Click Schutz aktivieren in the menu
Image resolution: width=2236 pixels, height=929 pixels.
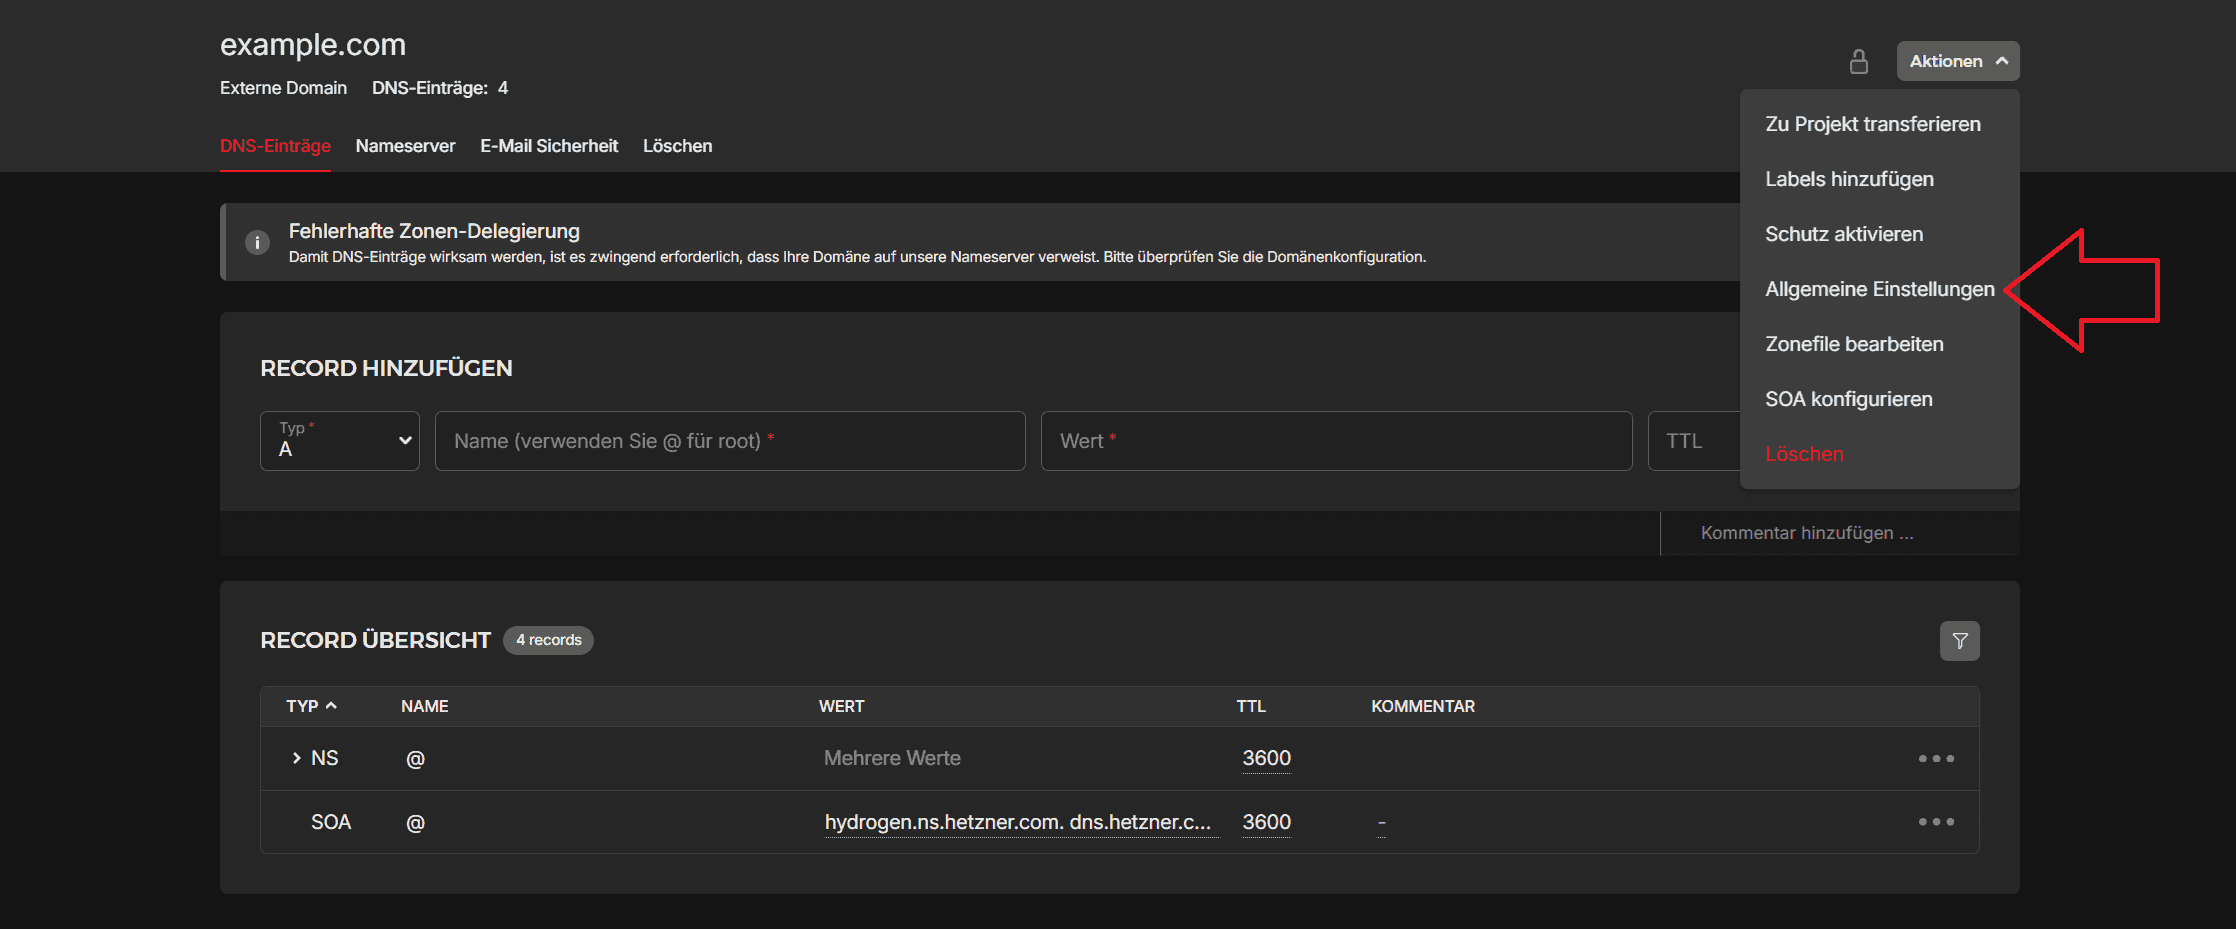click(x=1843, y=234)
